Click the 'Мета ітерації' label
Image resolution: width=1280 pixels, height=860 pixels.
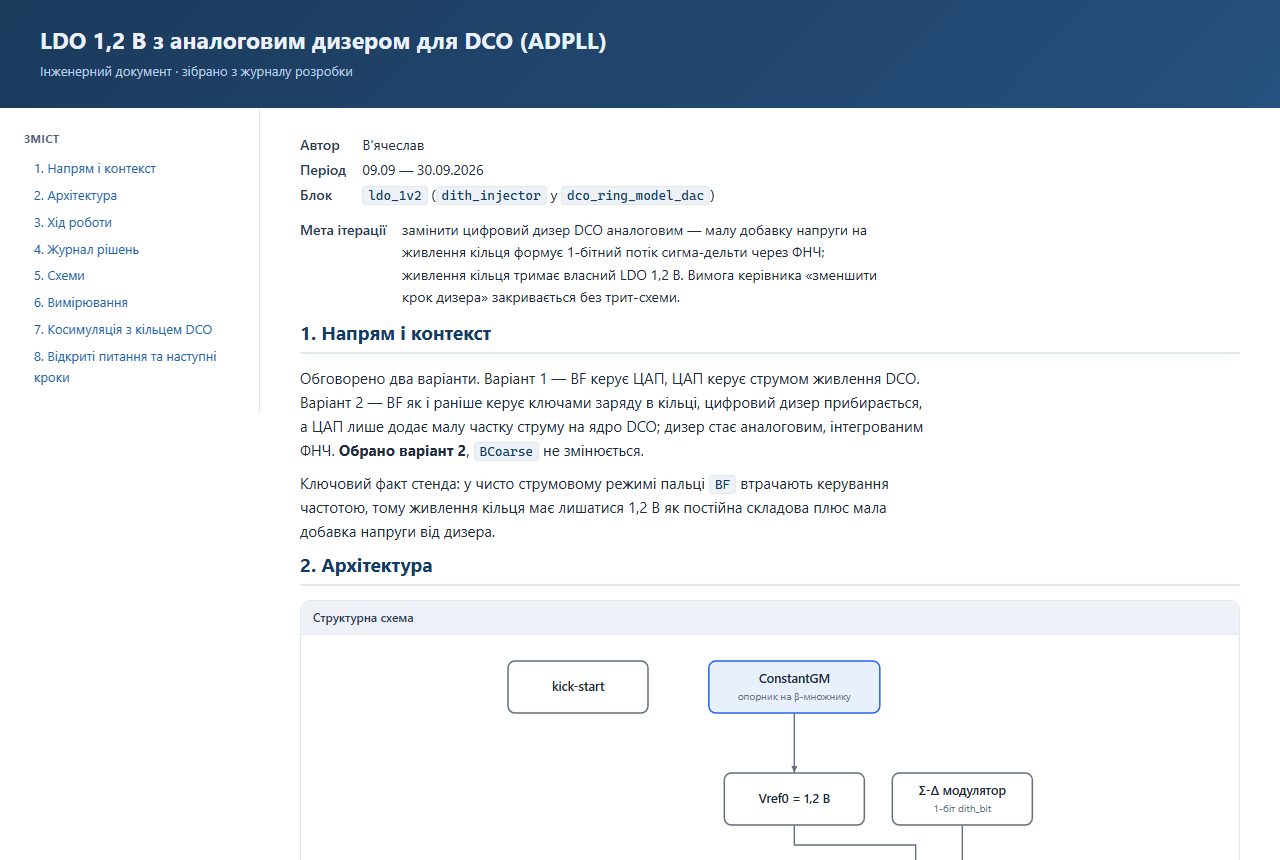[343, 231]
